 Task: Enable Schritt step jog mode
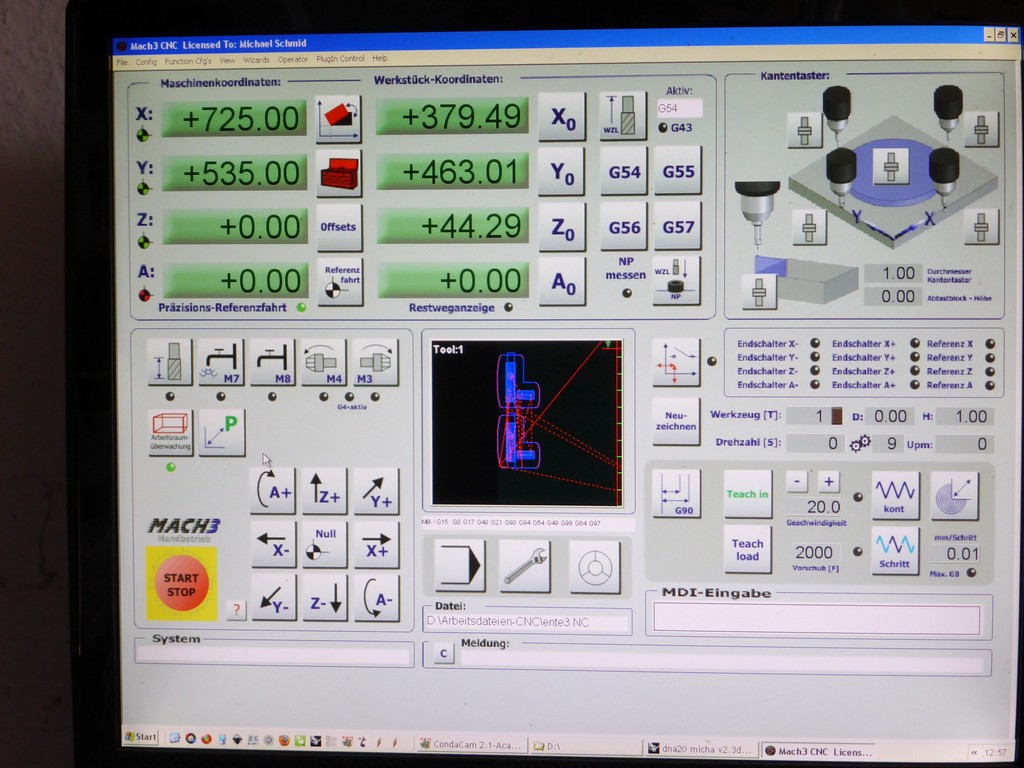pos(895,550)
